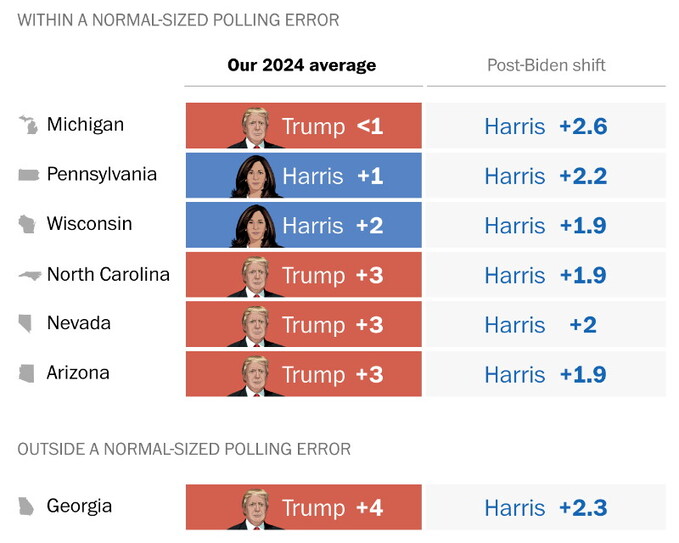This screenshot has height=543, width=679.
Task: Click the blue Harris +2 Wisconsin bar
Action: click(x=303, y=226)
